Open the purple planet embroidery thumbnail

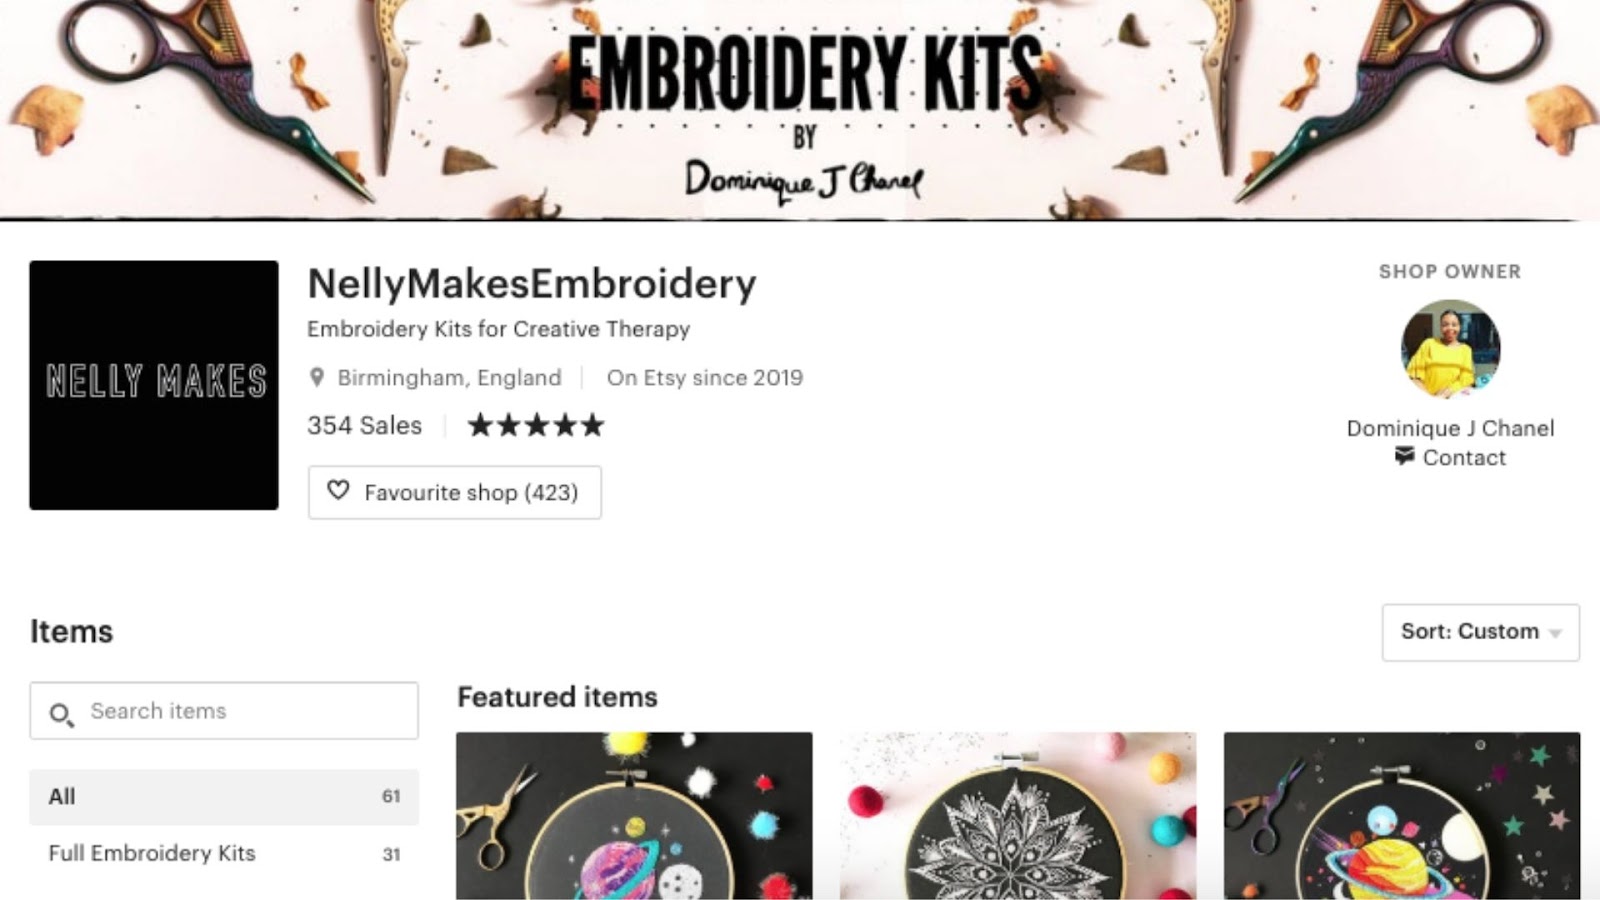[634, 816]
